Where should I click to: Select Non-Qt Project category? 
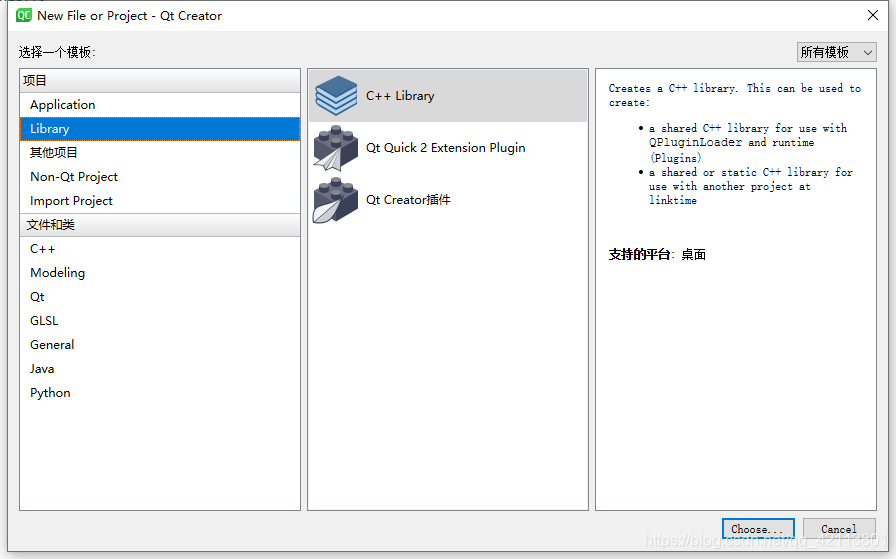(x=160, y=177)
